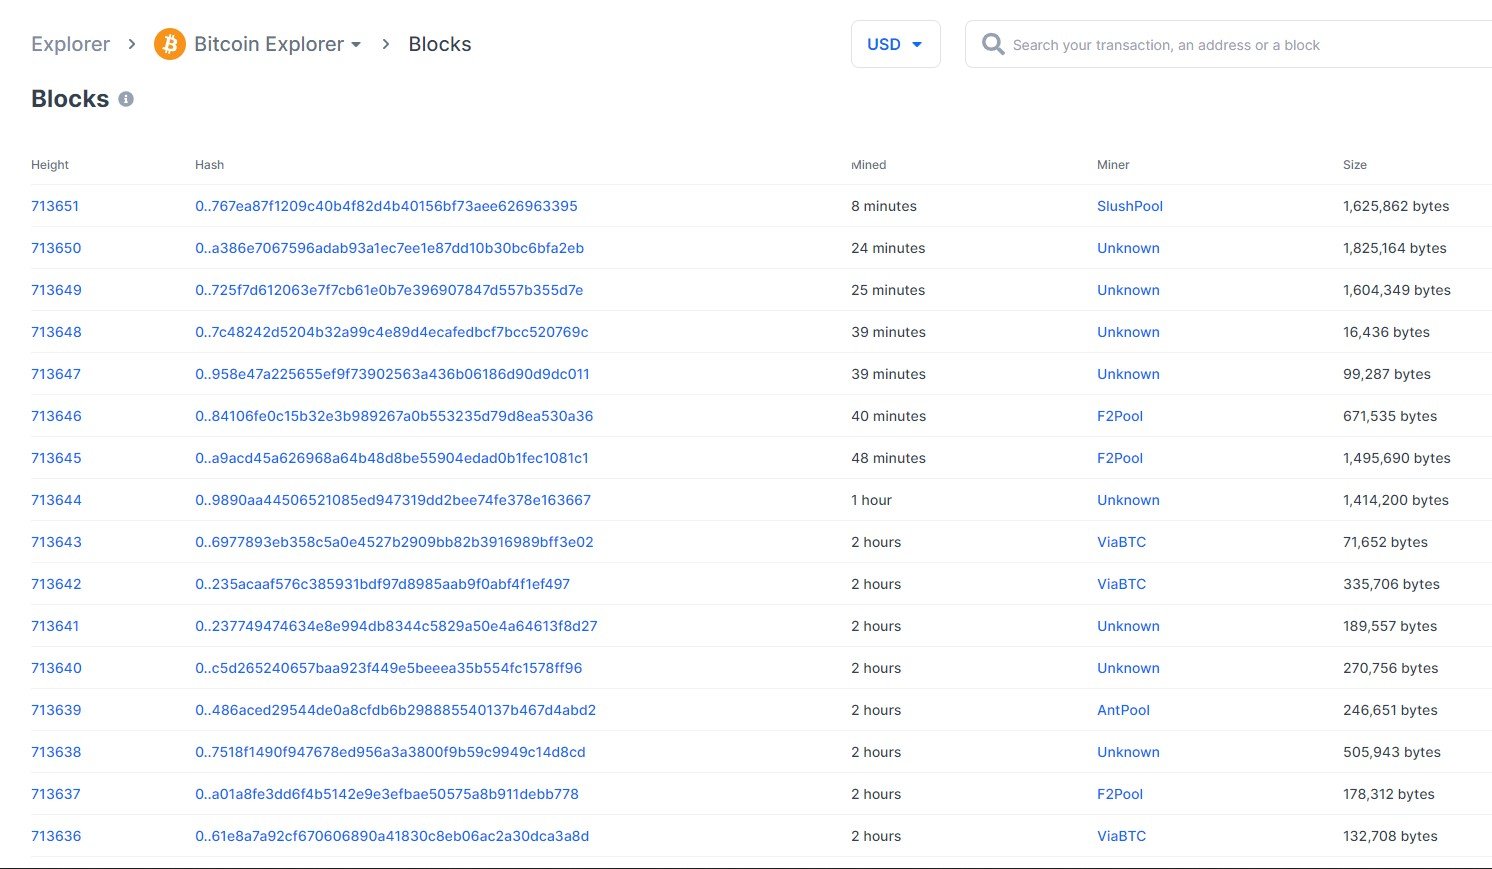This screenshot has height=869, width=1492.
Task: Click the Mined column header
Action: pos(869,165)
